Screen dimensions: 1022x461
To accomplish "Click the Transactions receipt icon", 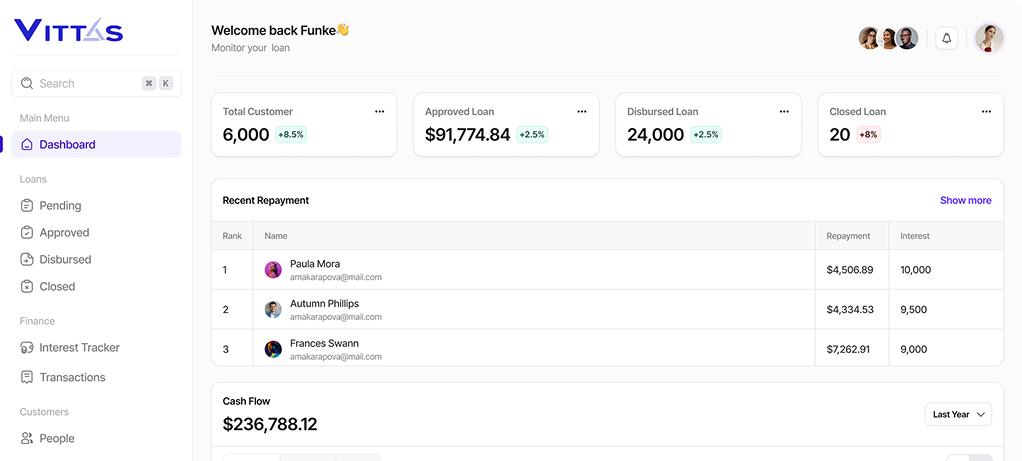I will click(x=27, y=378).
